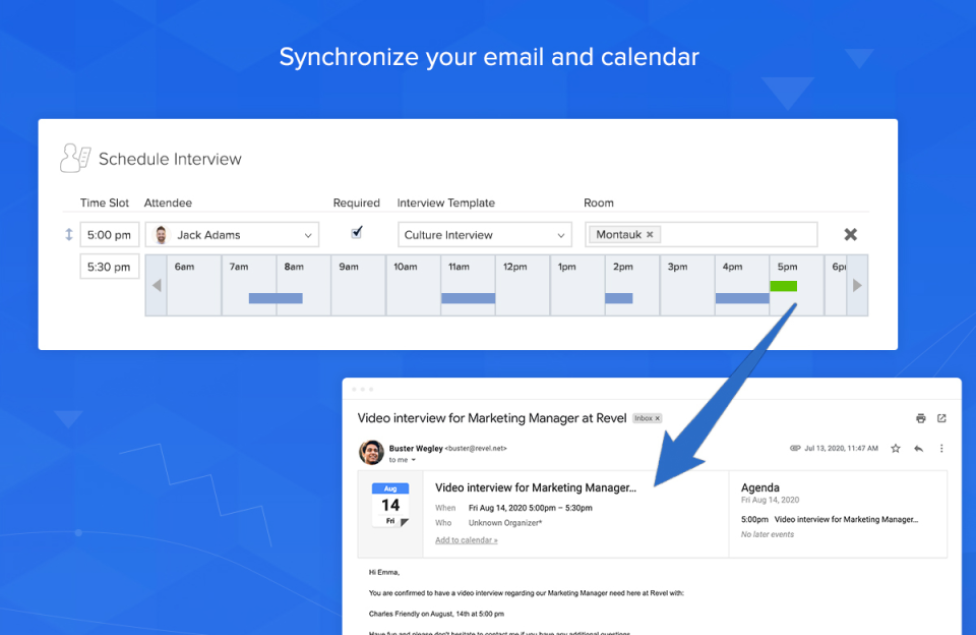976x635 pixels.
Task: Expand recipient details arrow next to 'to me'
Action: coord(414,460)
